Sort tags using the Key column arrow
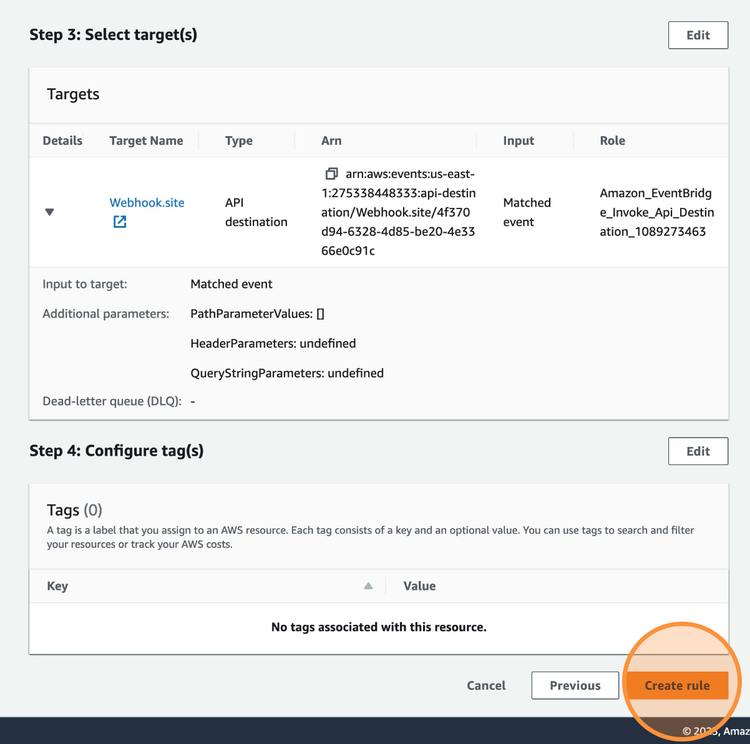Viewport: 750px width, 744px height. pos(368,586)
